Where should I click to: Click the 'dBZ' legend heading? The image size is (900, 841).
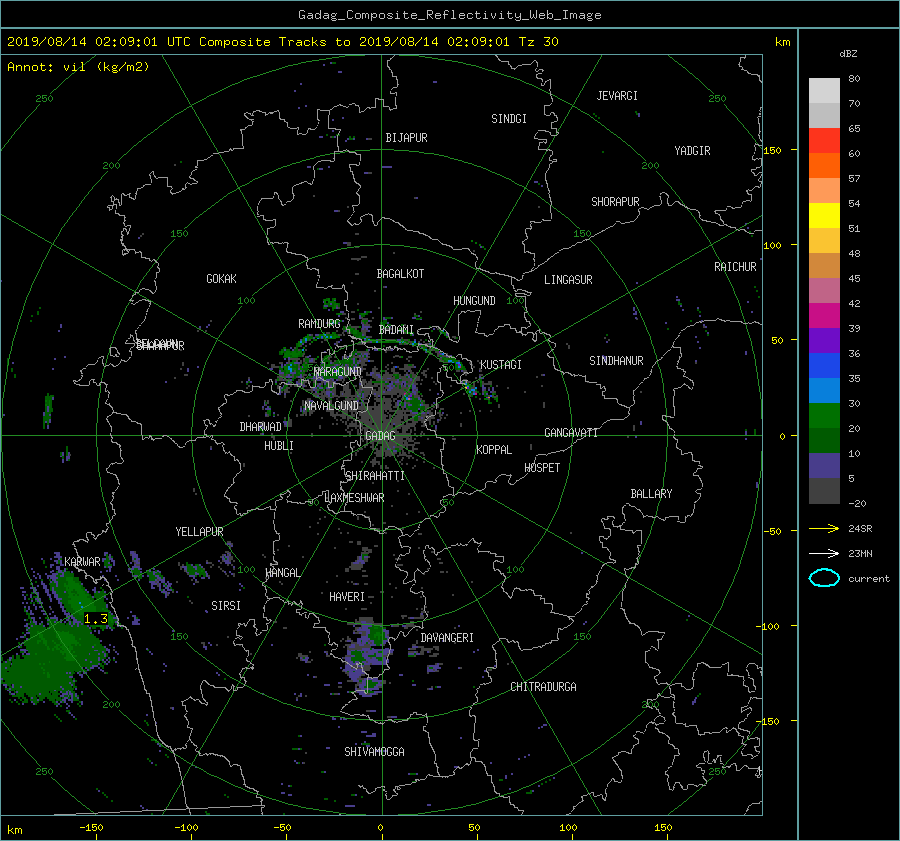point(848,54)
